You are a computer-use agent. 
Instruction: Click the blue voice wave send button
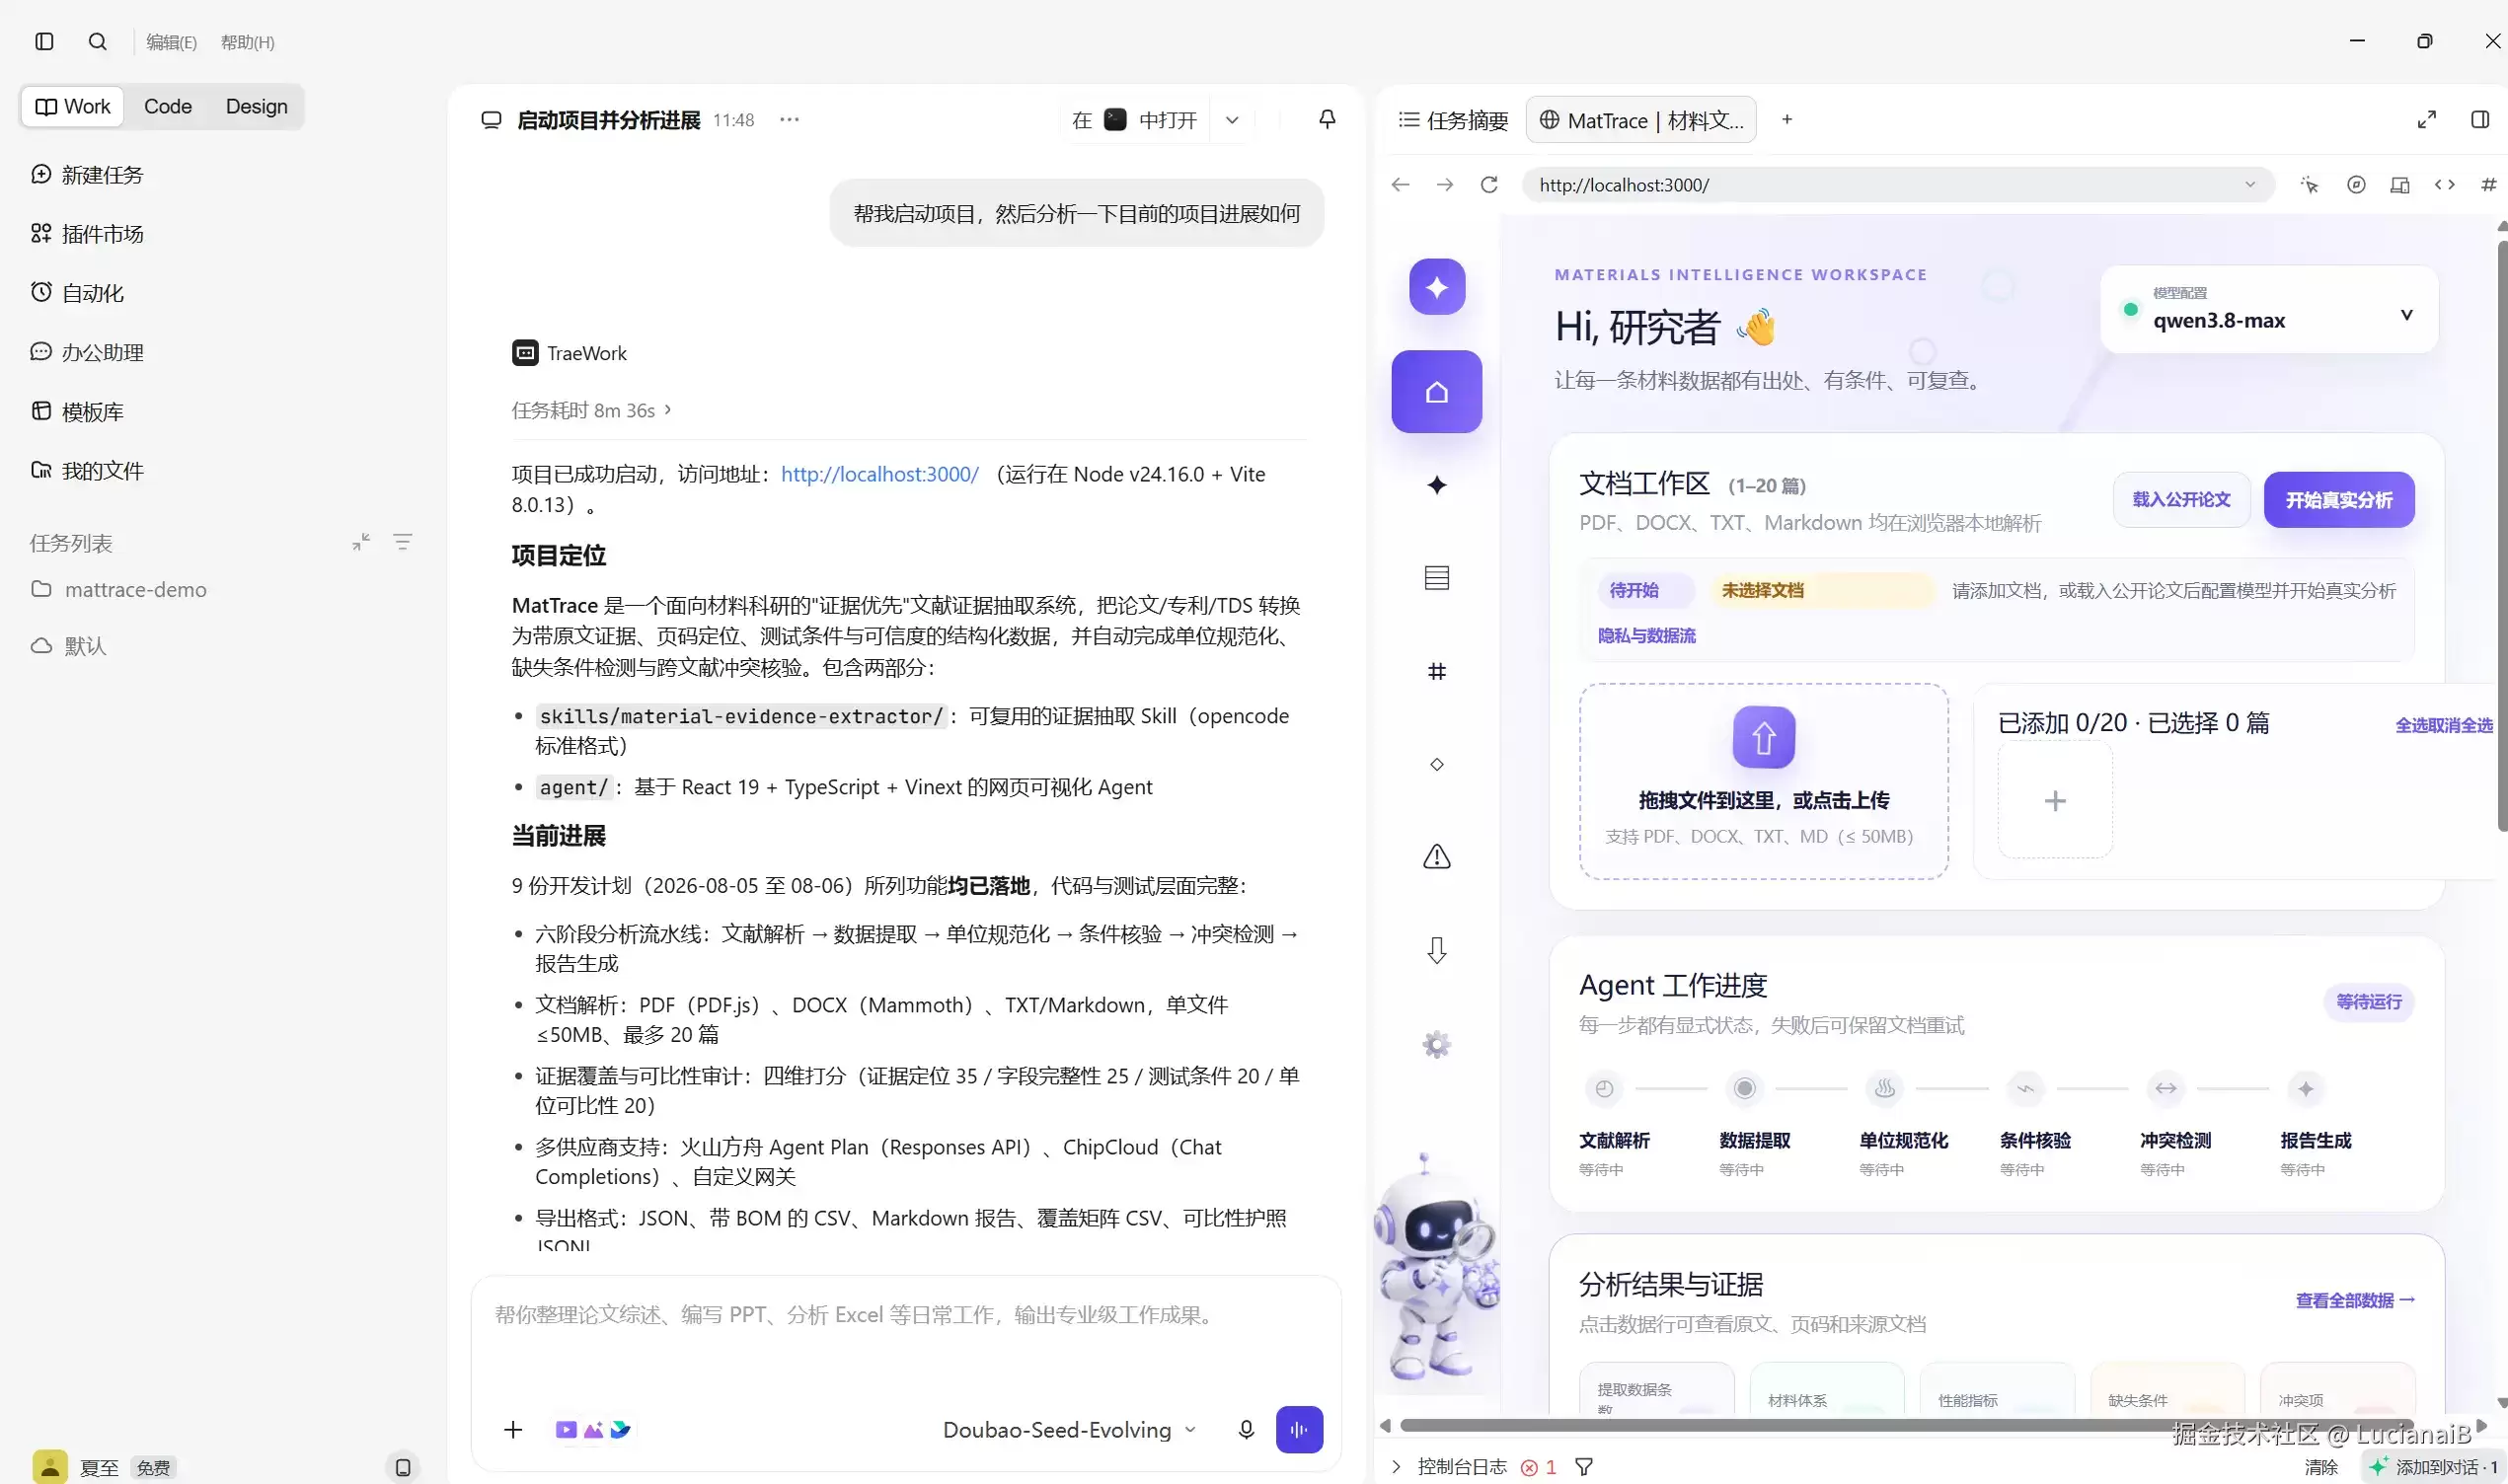click(x=1299, y=1429)
